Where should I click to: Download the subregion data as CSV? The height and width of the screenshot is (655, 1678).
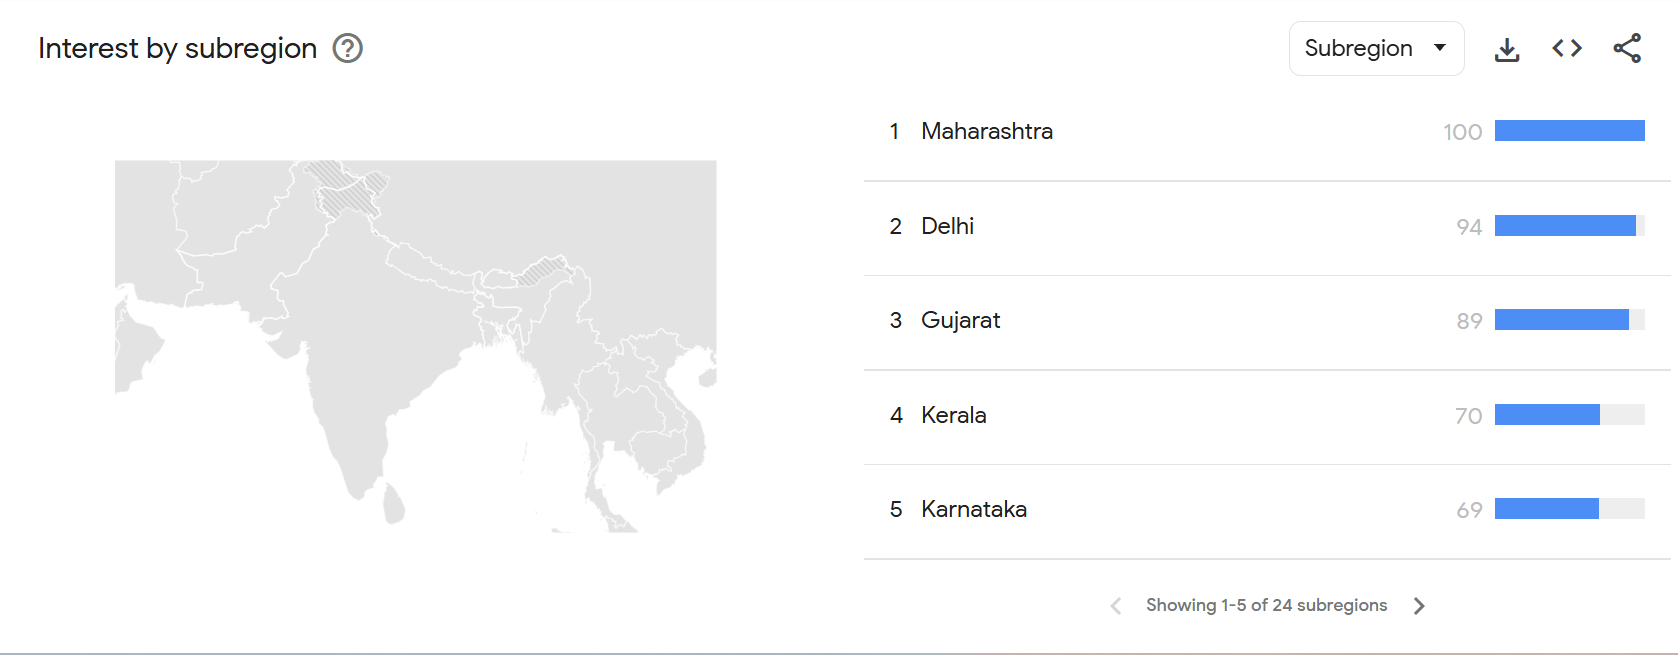coord(1506,49)
